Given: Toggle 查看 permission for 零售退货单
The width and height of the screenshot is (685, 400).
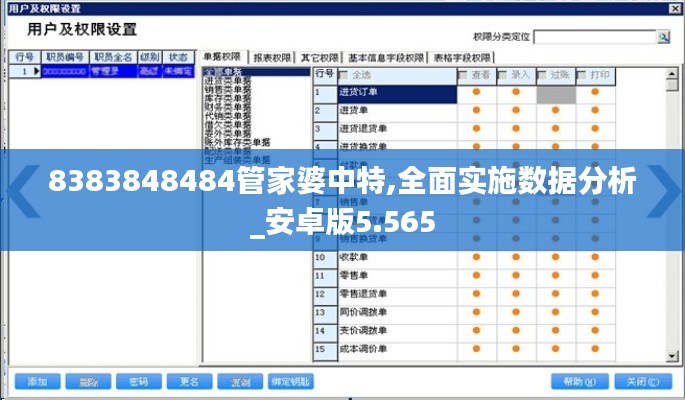Looking at the screenshot, I should point(476,294).
